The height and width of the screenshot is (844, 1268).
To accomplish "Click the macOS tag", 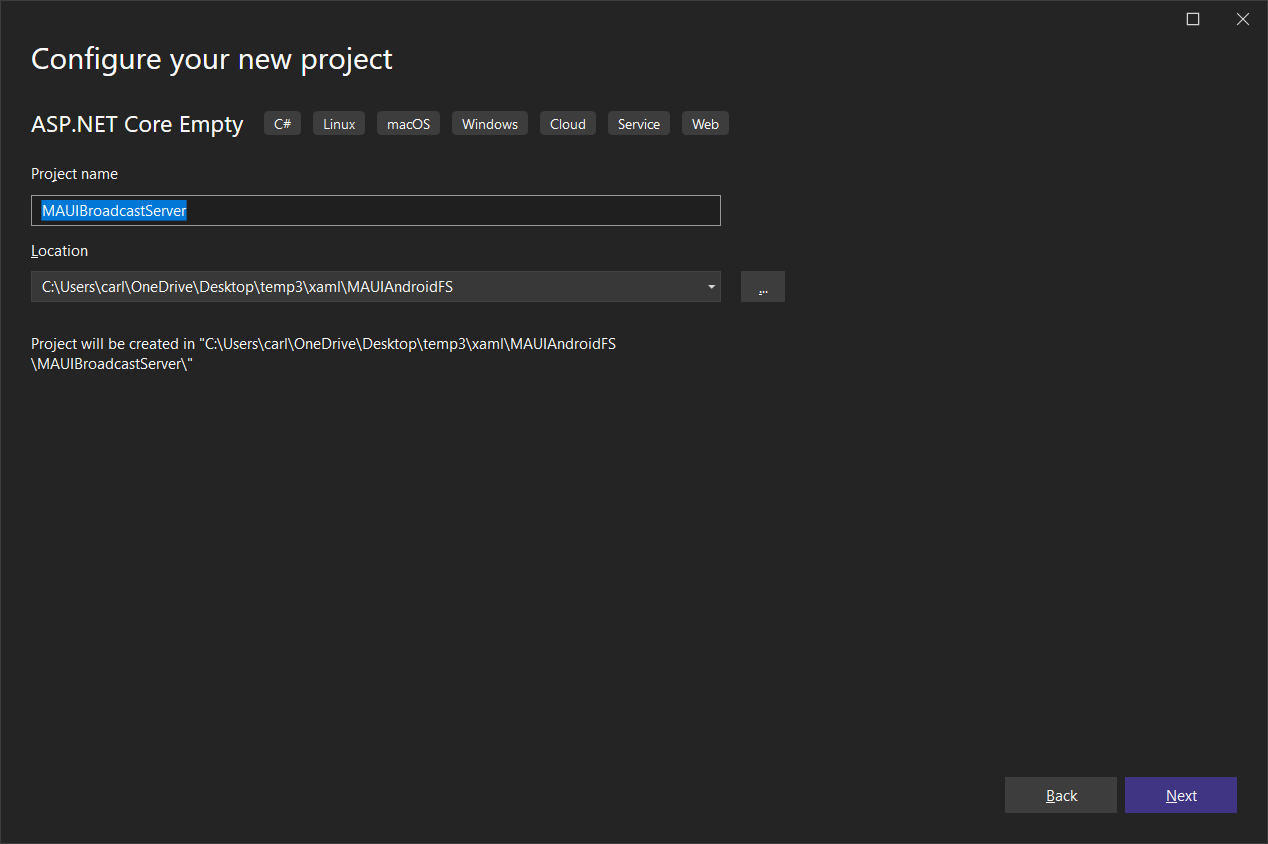I will point(408,124).
